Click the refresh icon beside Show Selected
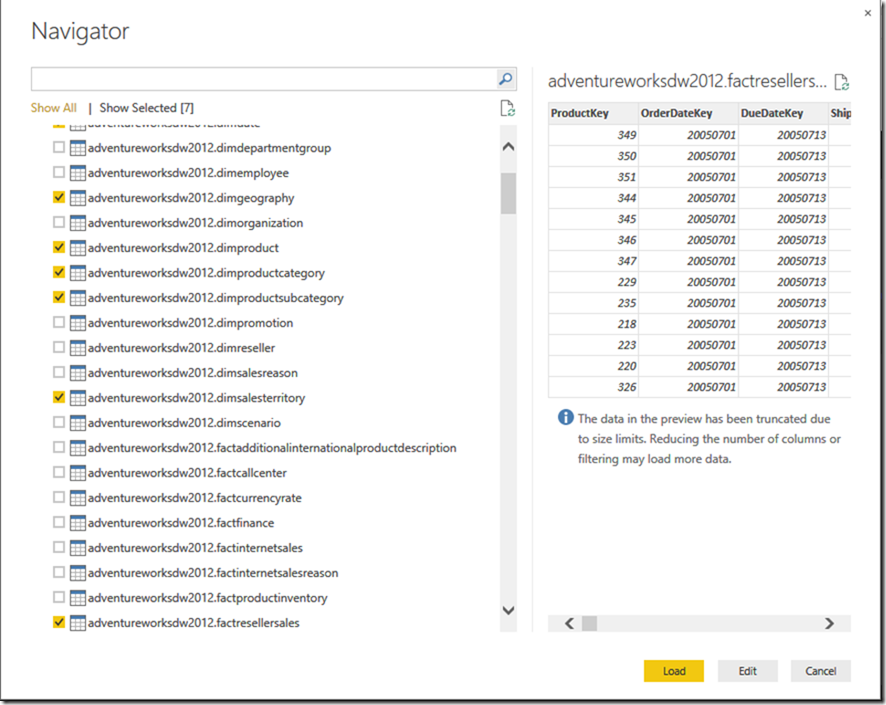This screenshot has width=886, height=705. (x=507, y=108)
